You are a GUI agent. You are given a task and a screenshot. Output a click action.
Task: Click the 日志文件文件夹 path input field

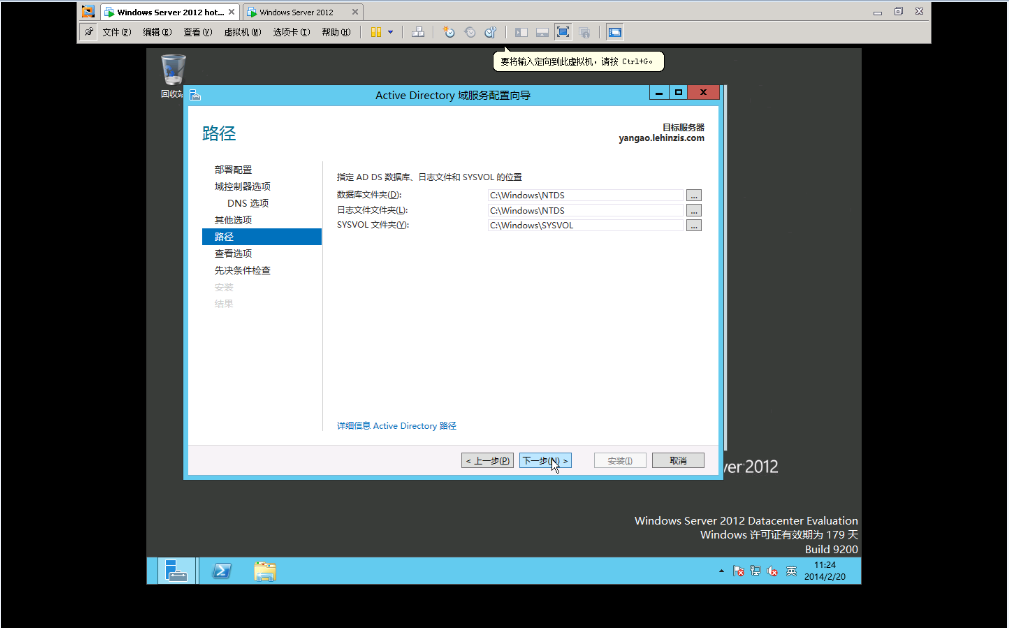click(x=586, y=210)
